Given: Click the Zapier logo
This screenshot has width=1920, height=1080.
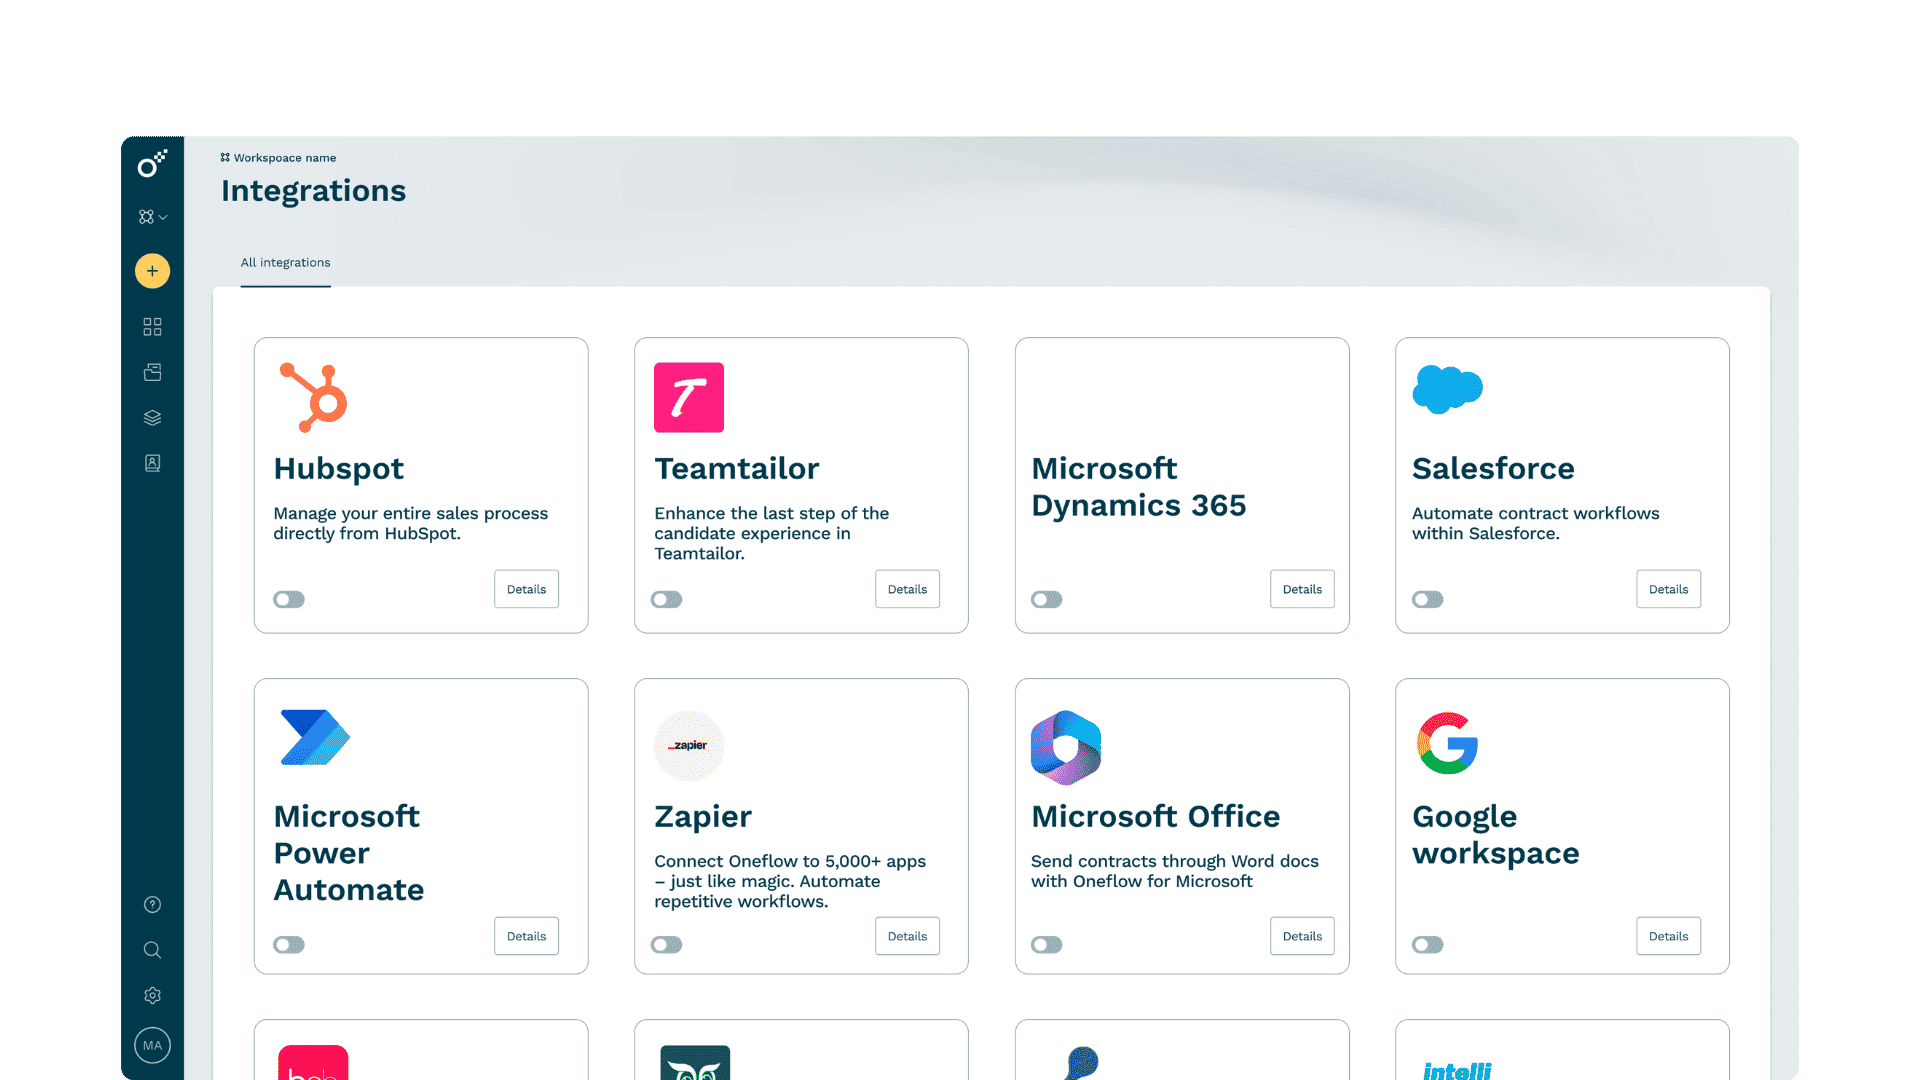Looking at the screenshot, I should click(689, 746).
